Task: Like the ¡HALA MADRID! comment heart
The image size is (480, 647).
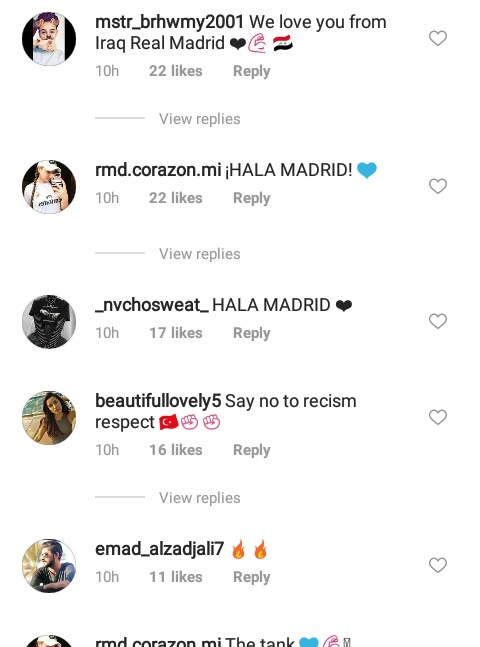Action: [x=438, y=186]
